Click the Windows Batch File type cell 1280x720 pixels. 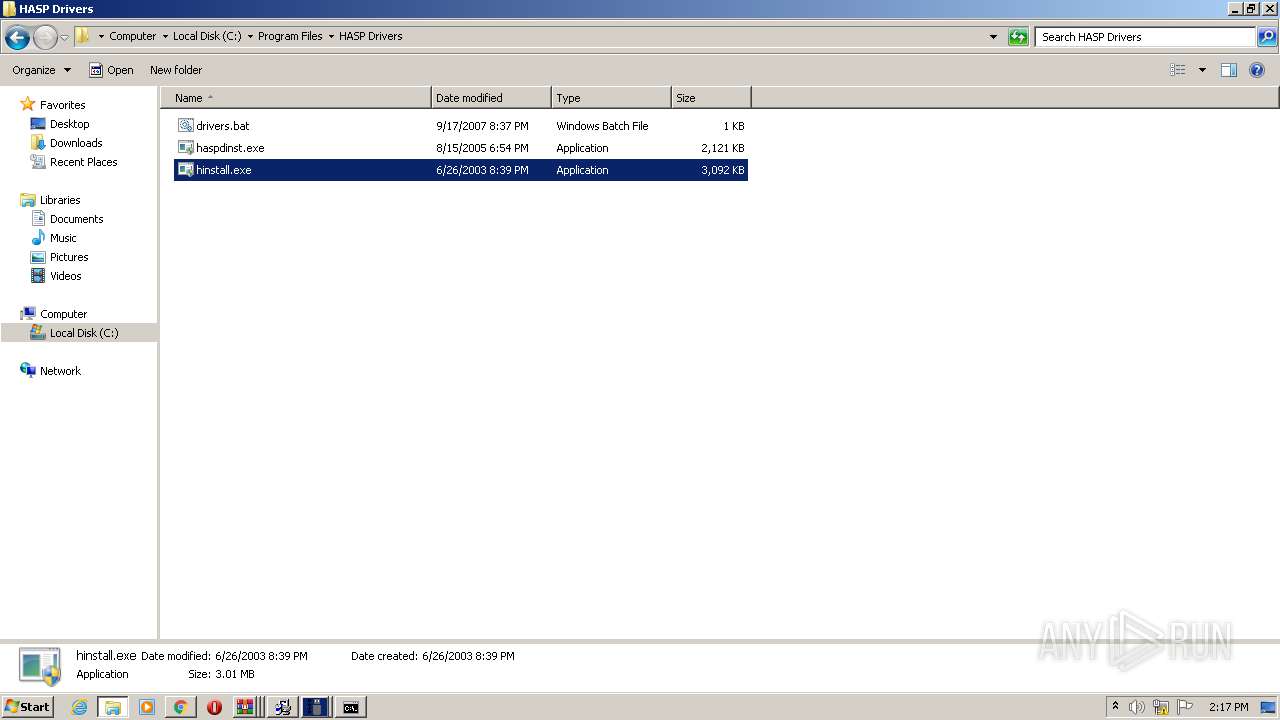[x=602, y=126]
